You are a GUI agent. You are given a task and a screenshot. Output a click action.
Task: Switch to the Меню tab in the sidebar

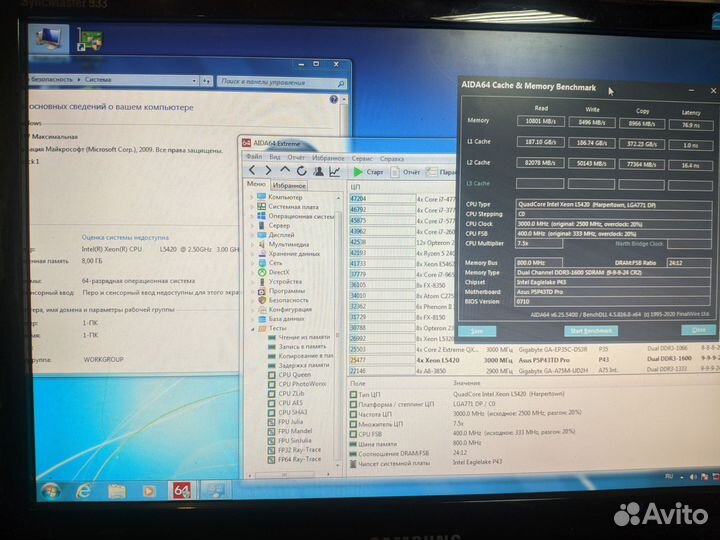pos(256,184)
